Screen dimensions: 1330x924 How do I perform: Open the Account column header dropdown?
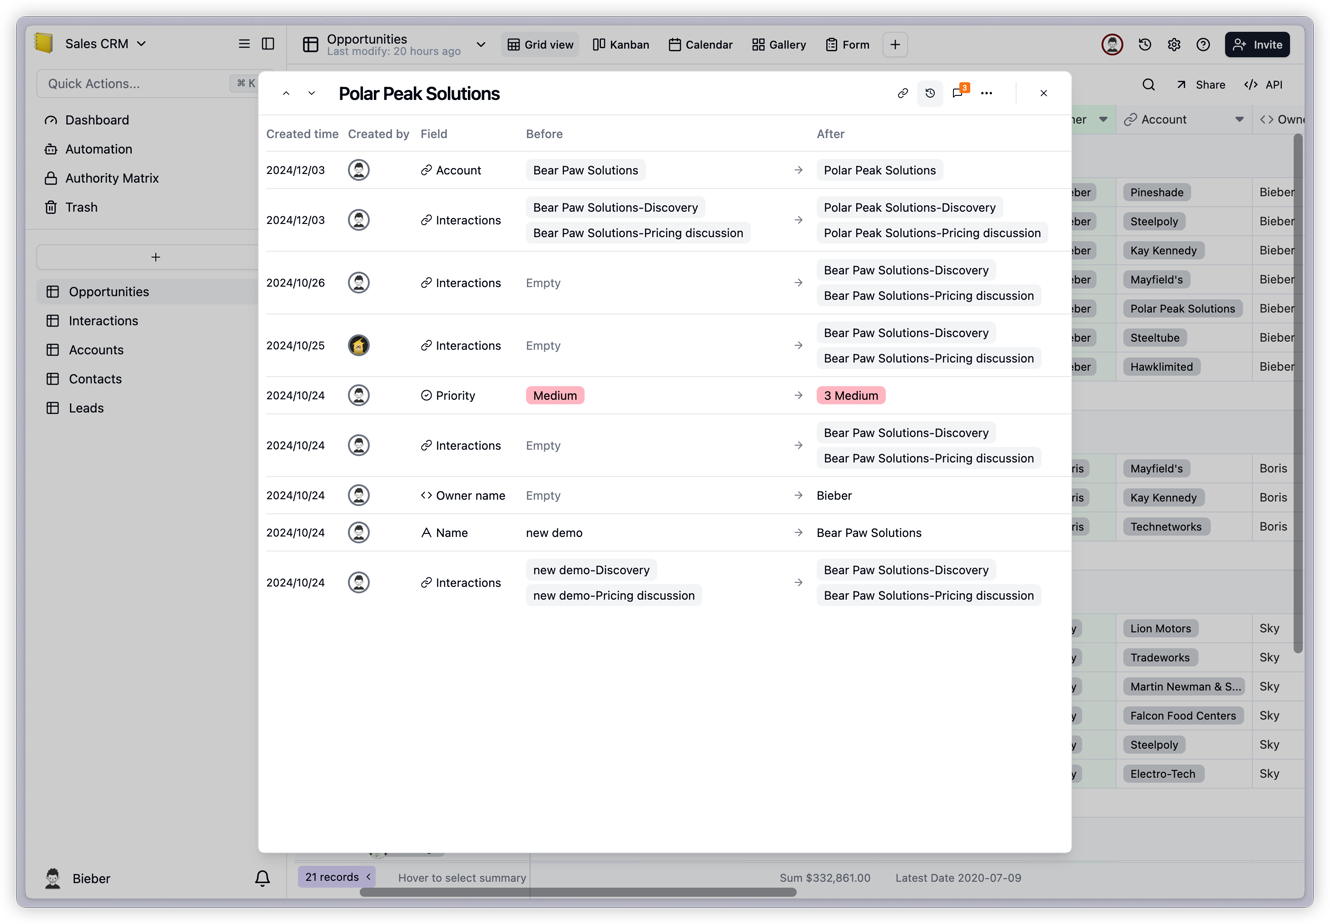(x=1240, y=119)
